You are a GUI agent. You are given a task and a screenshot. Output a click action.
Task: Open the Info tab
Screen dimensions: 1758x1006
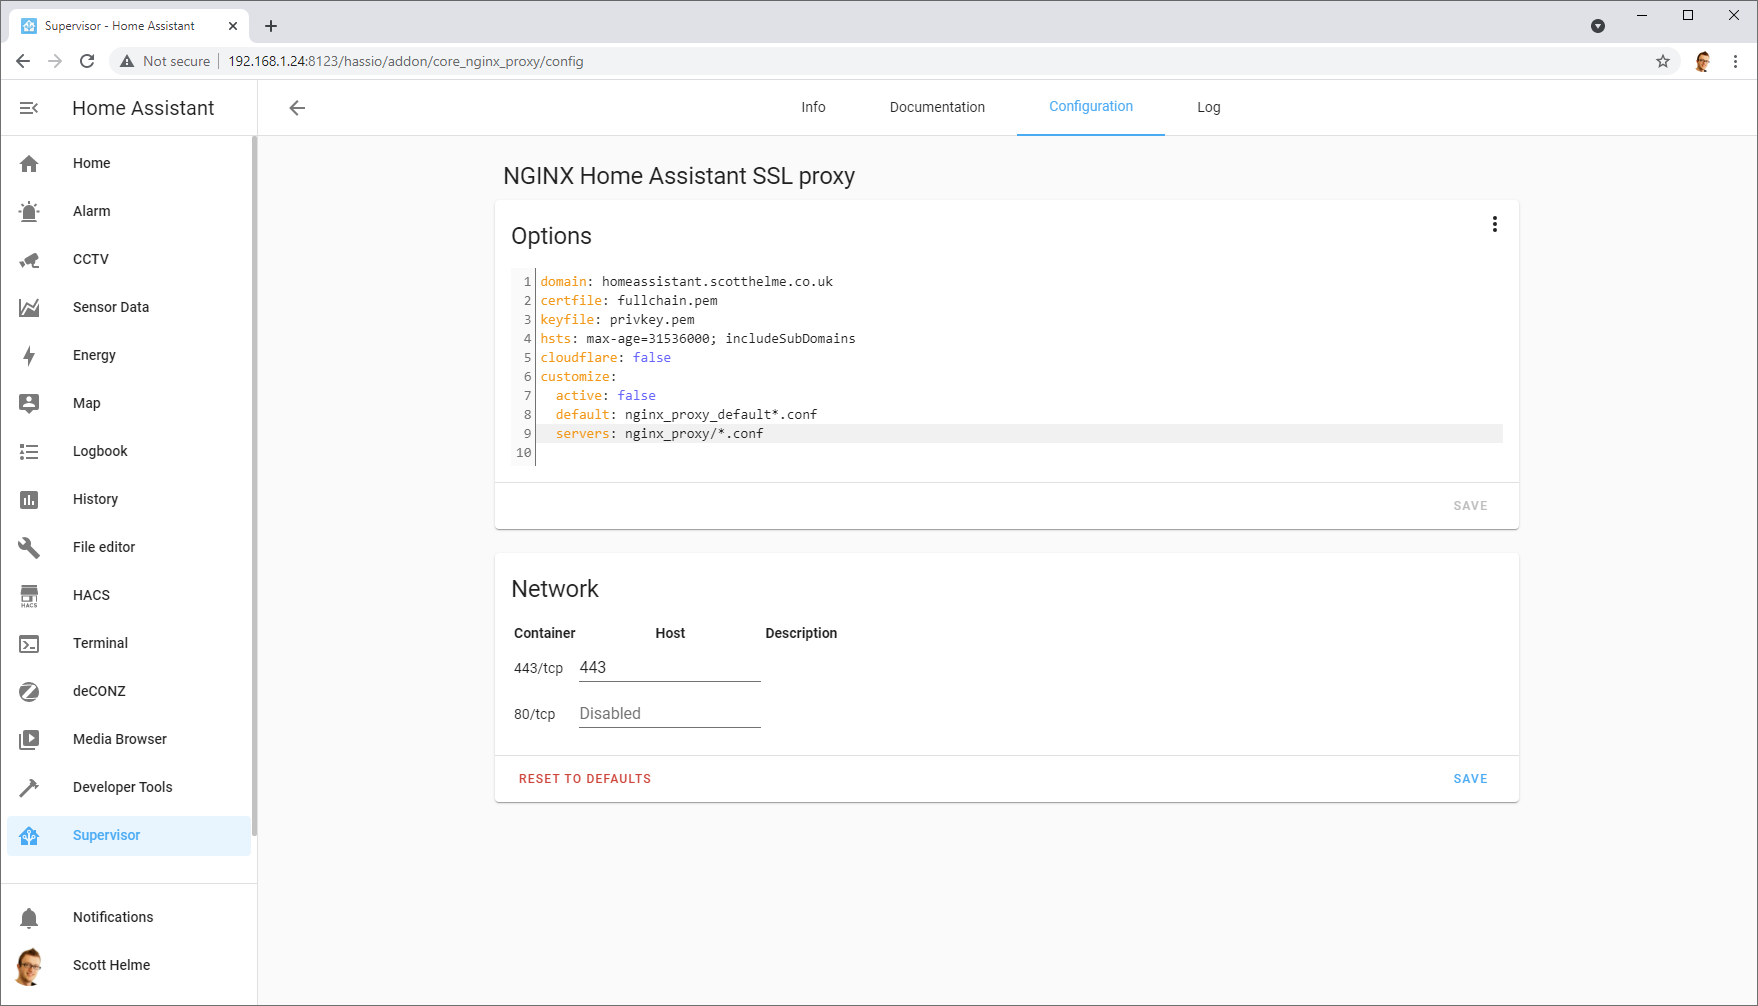click(x=813, y=107)
